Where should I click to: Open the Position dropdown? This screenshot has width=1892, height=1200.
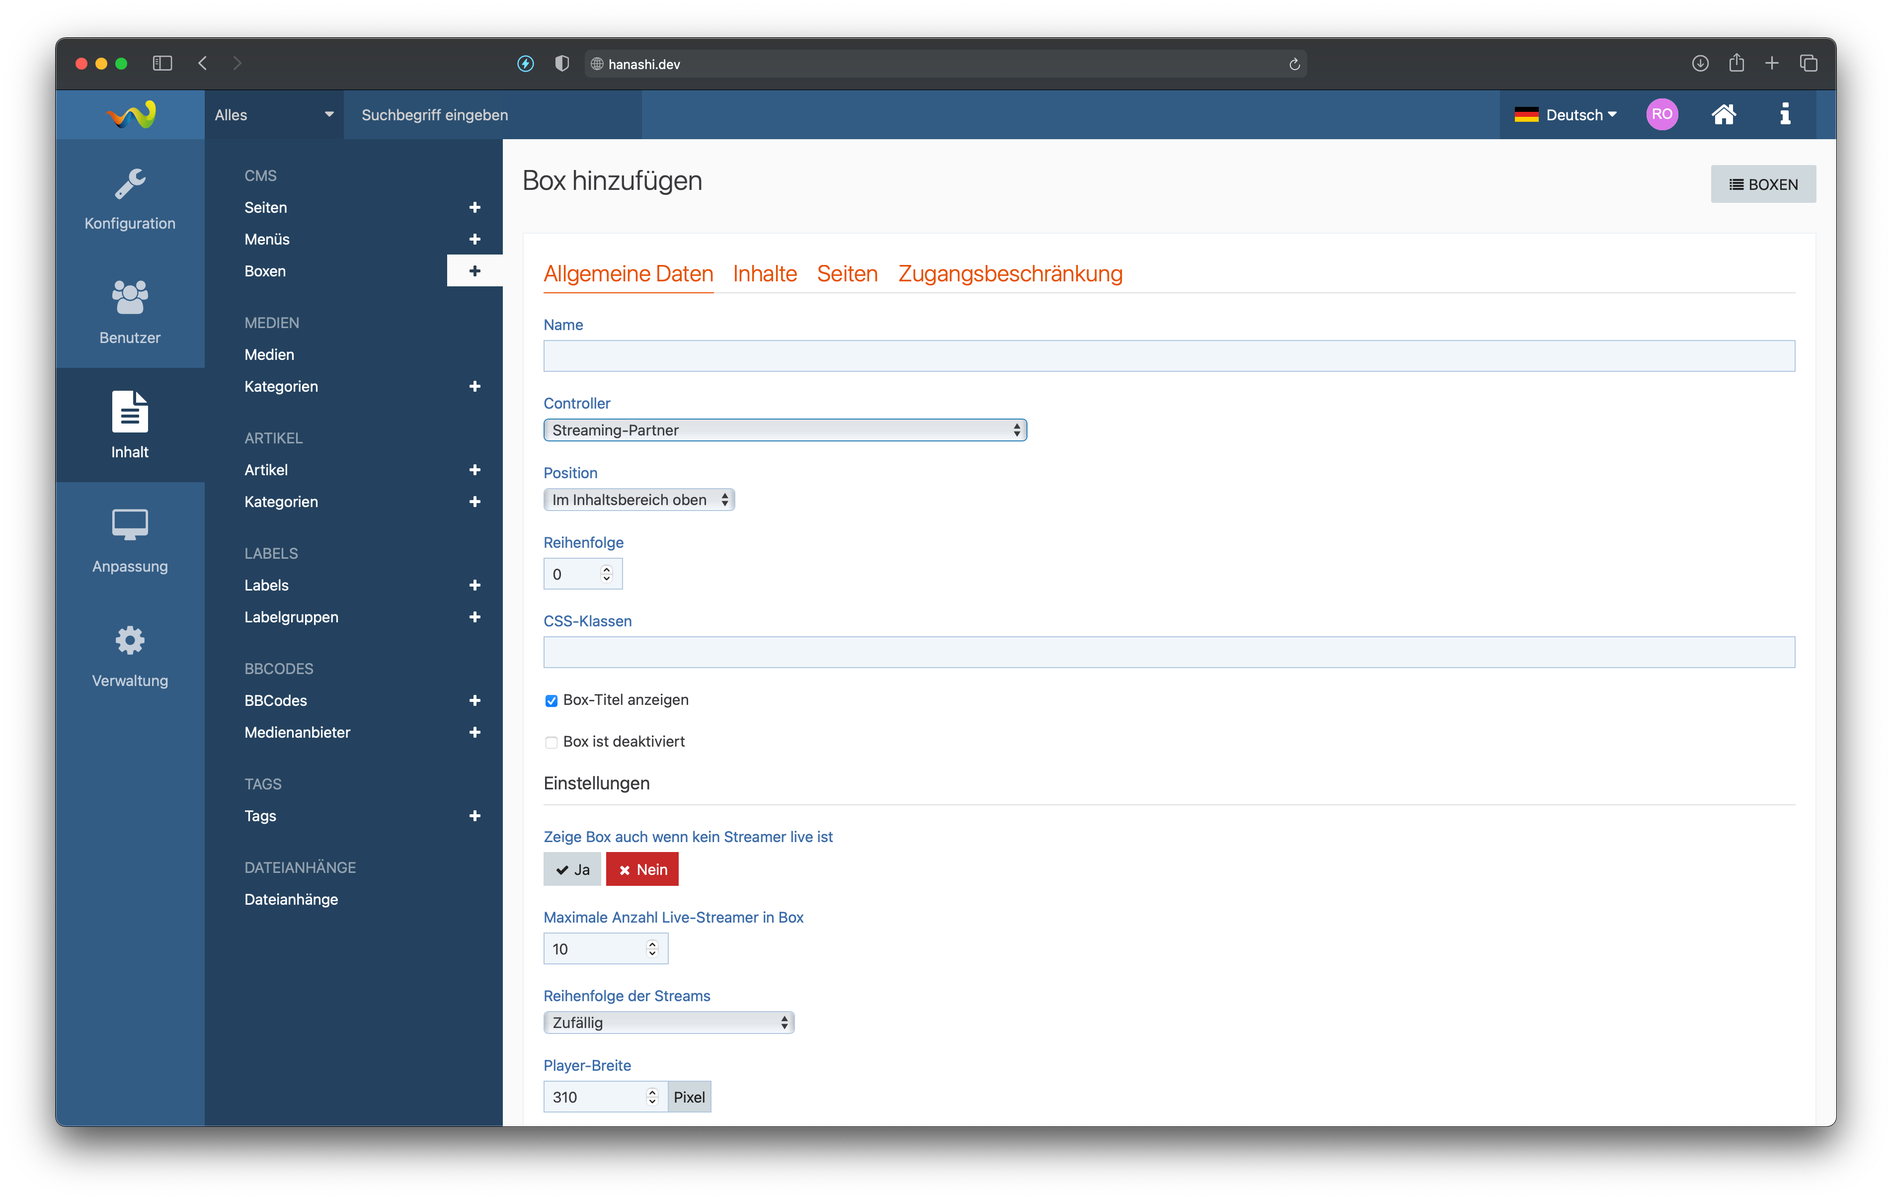(639, 500)
